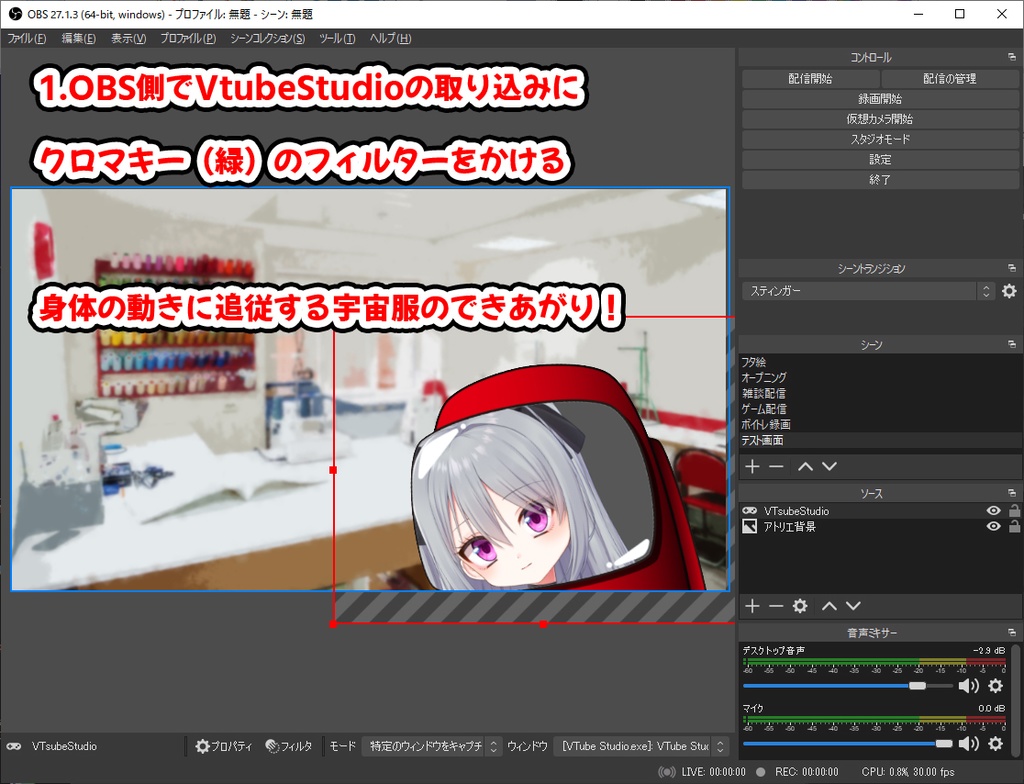Image resolution: width=1024 pixels, height=784 pixels.
Task: Start virtual camera with 仮想カメラ開始
Action: (x=880, y=119)
